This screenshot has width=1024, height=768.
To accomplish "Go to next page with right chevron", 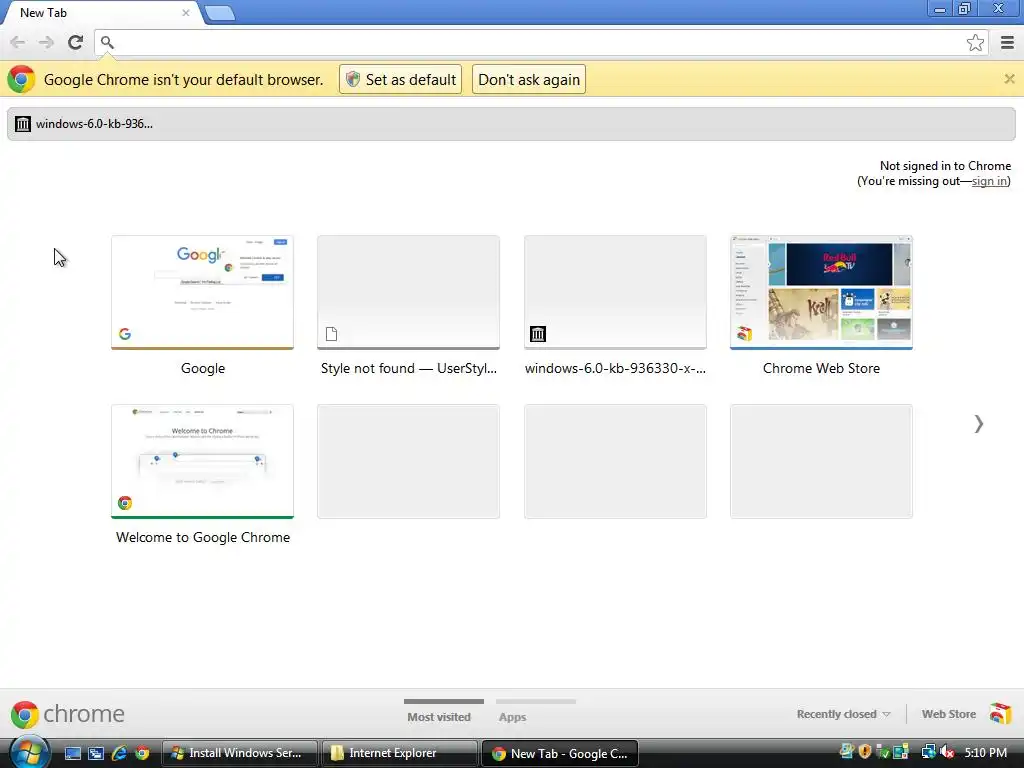I will click(x=978, y=424).
